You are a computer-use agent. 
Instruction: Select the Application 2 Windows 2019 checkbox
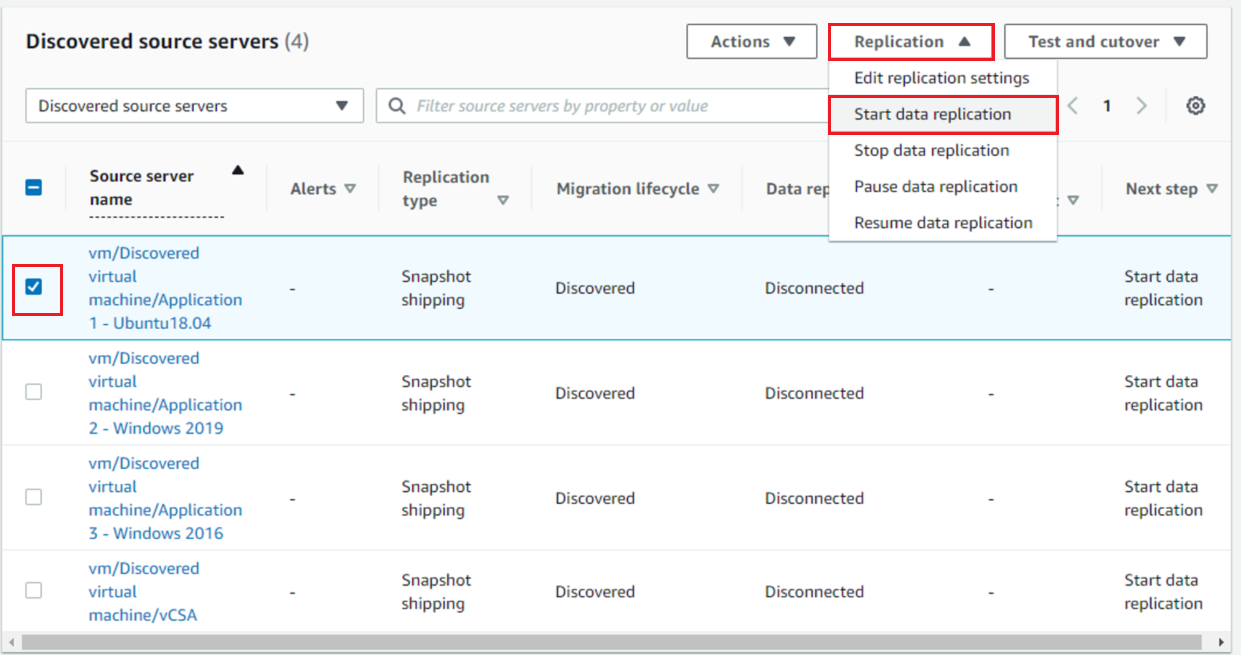[x=33, y=392]
